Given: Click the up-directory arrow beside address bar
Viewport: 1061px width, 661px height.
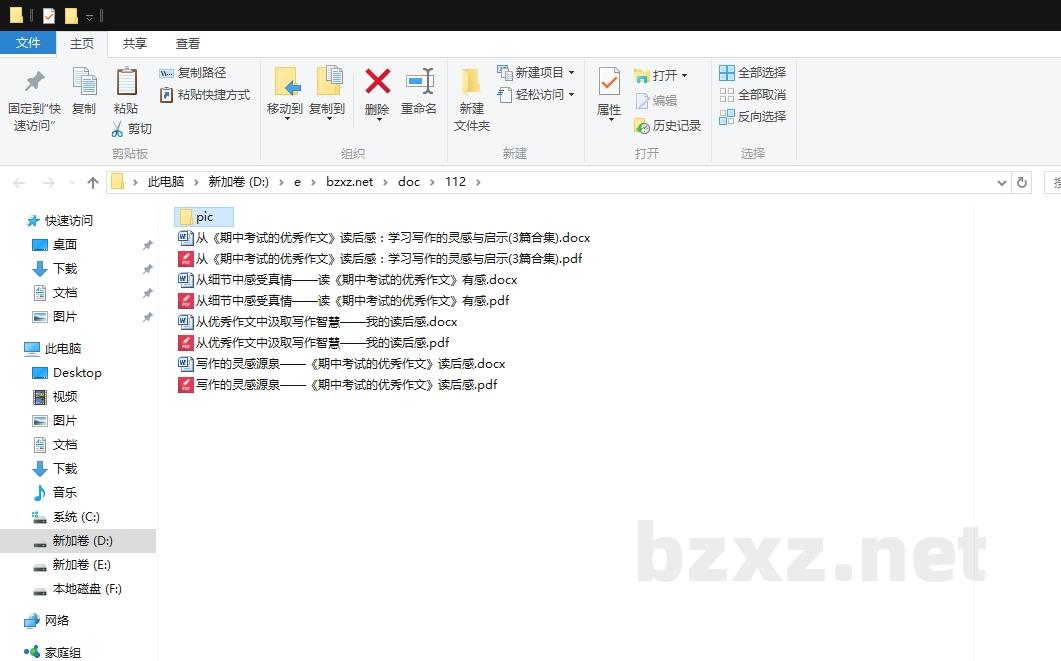Looking at the screenshot, I should tap(93, 182).
